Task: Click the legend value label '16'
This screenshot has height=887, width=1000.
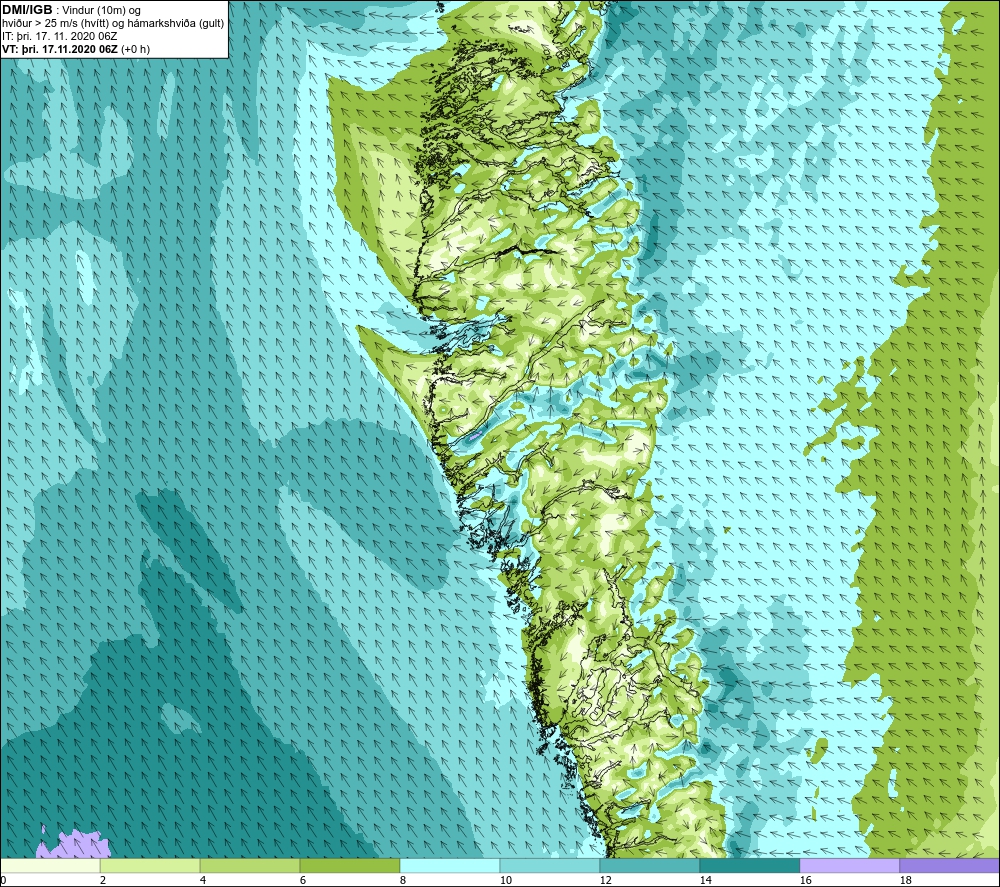Action: click(805, 880)
